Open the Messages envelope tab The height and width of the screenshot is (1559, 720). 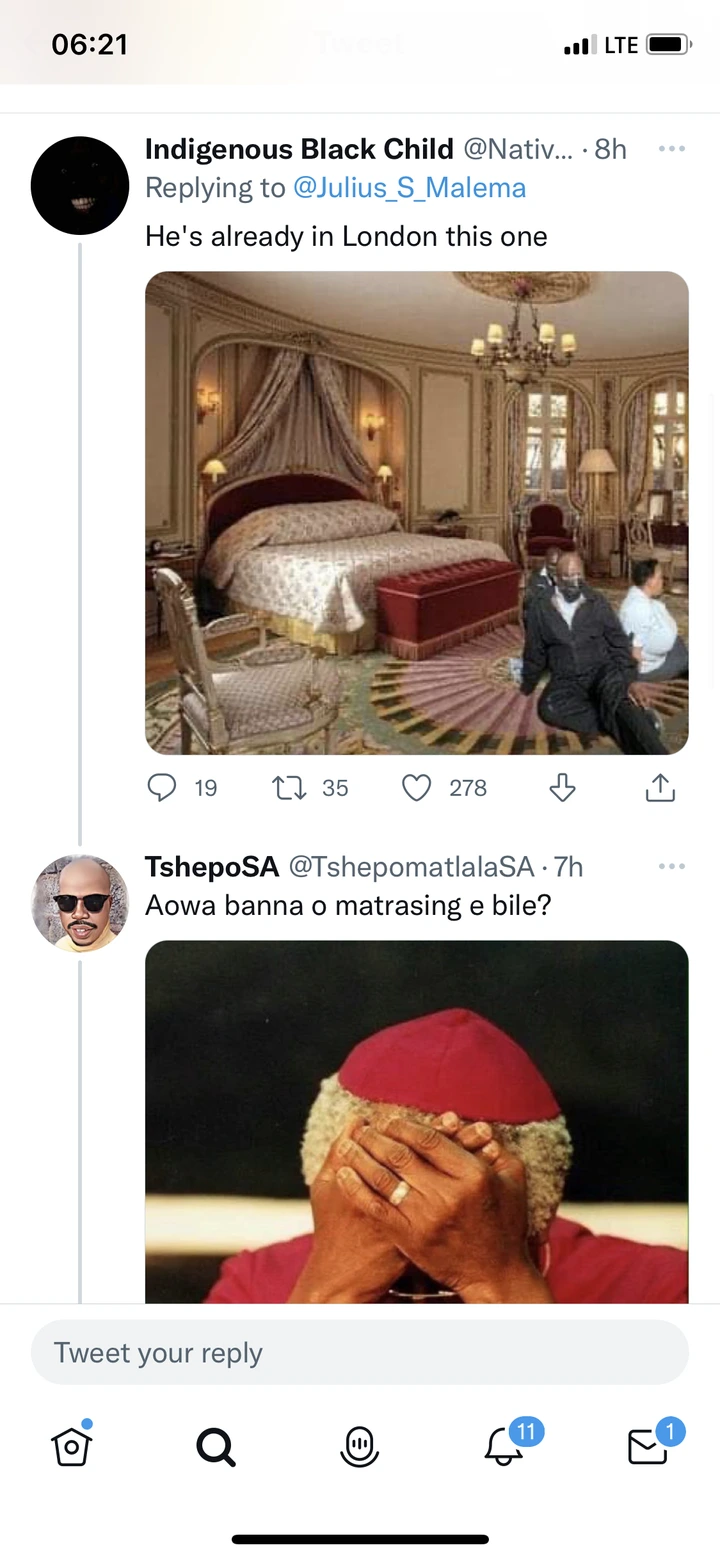tap(648, 1445)
